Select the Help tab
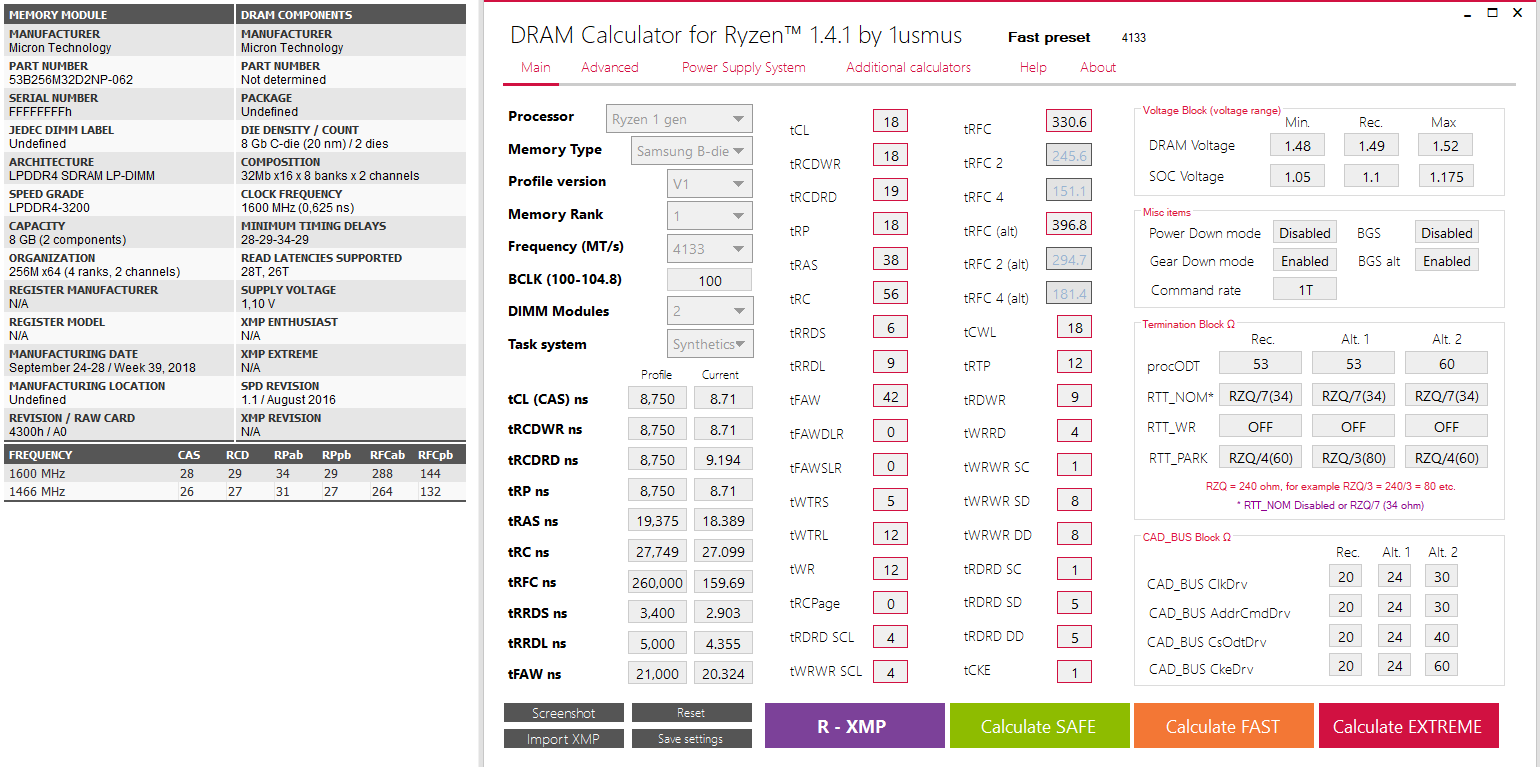This screenshot has height=767, width=1540. pos(1033,67)
